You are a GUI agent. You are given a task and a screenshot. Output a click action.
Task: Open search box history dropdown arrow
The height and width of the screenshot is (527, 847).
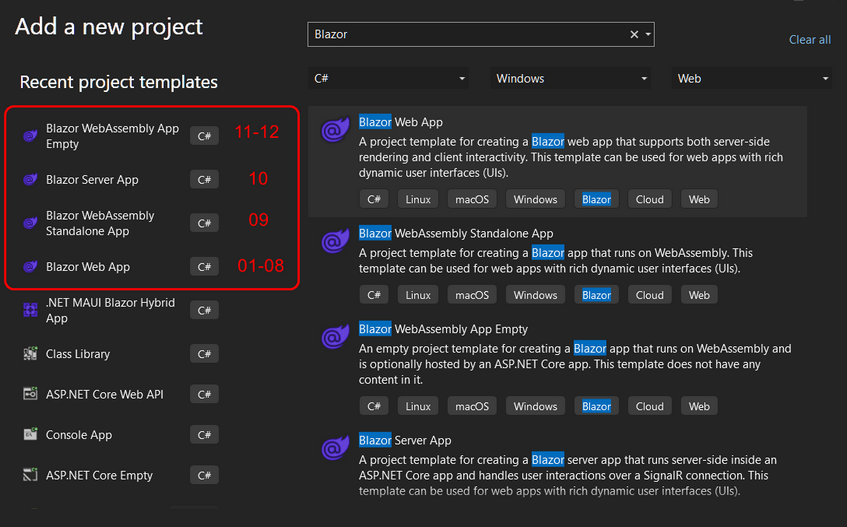[x=648, y=35]
